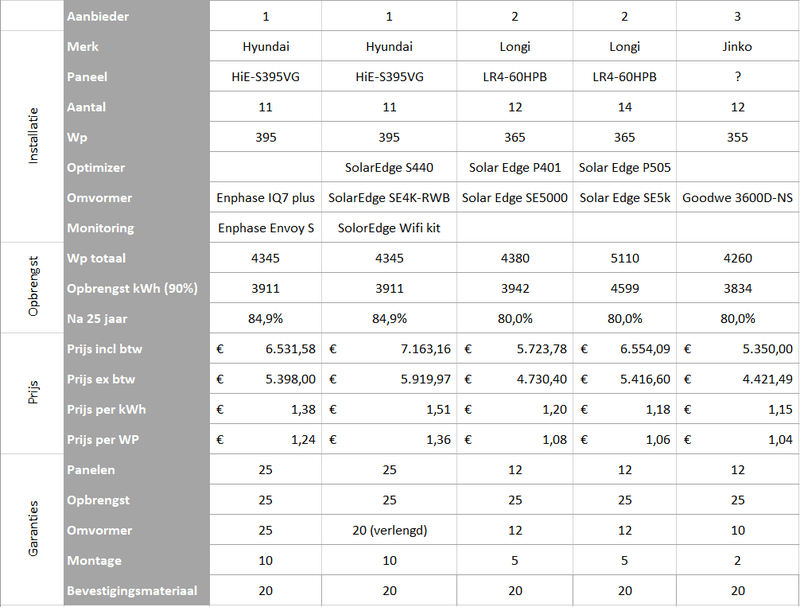Click the Aantal cell showing '14'
Image resolution: width=800 pixels, height=607 pixels.
tap(624, 107)
